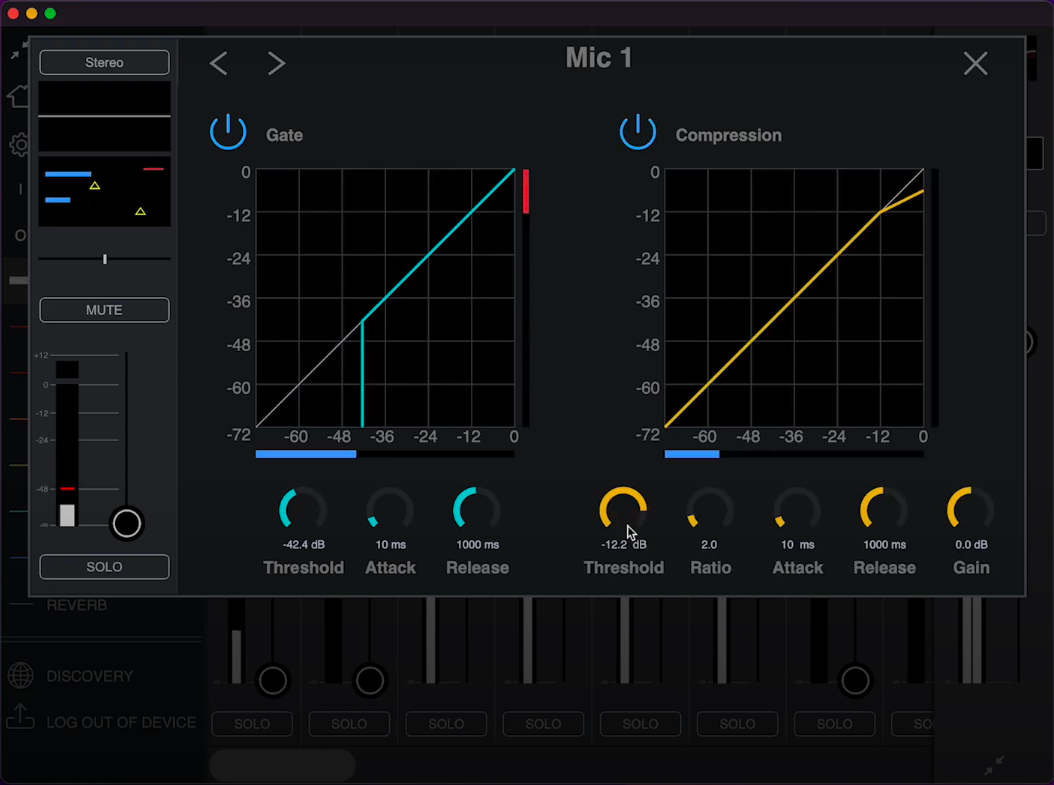Click the Stereo button

pos(104,62)
